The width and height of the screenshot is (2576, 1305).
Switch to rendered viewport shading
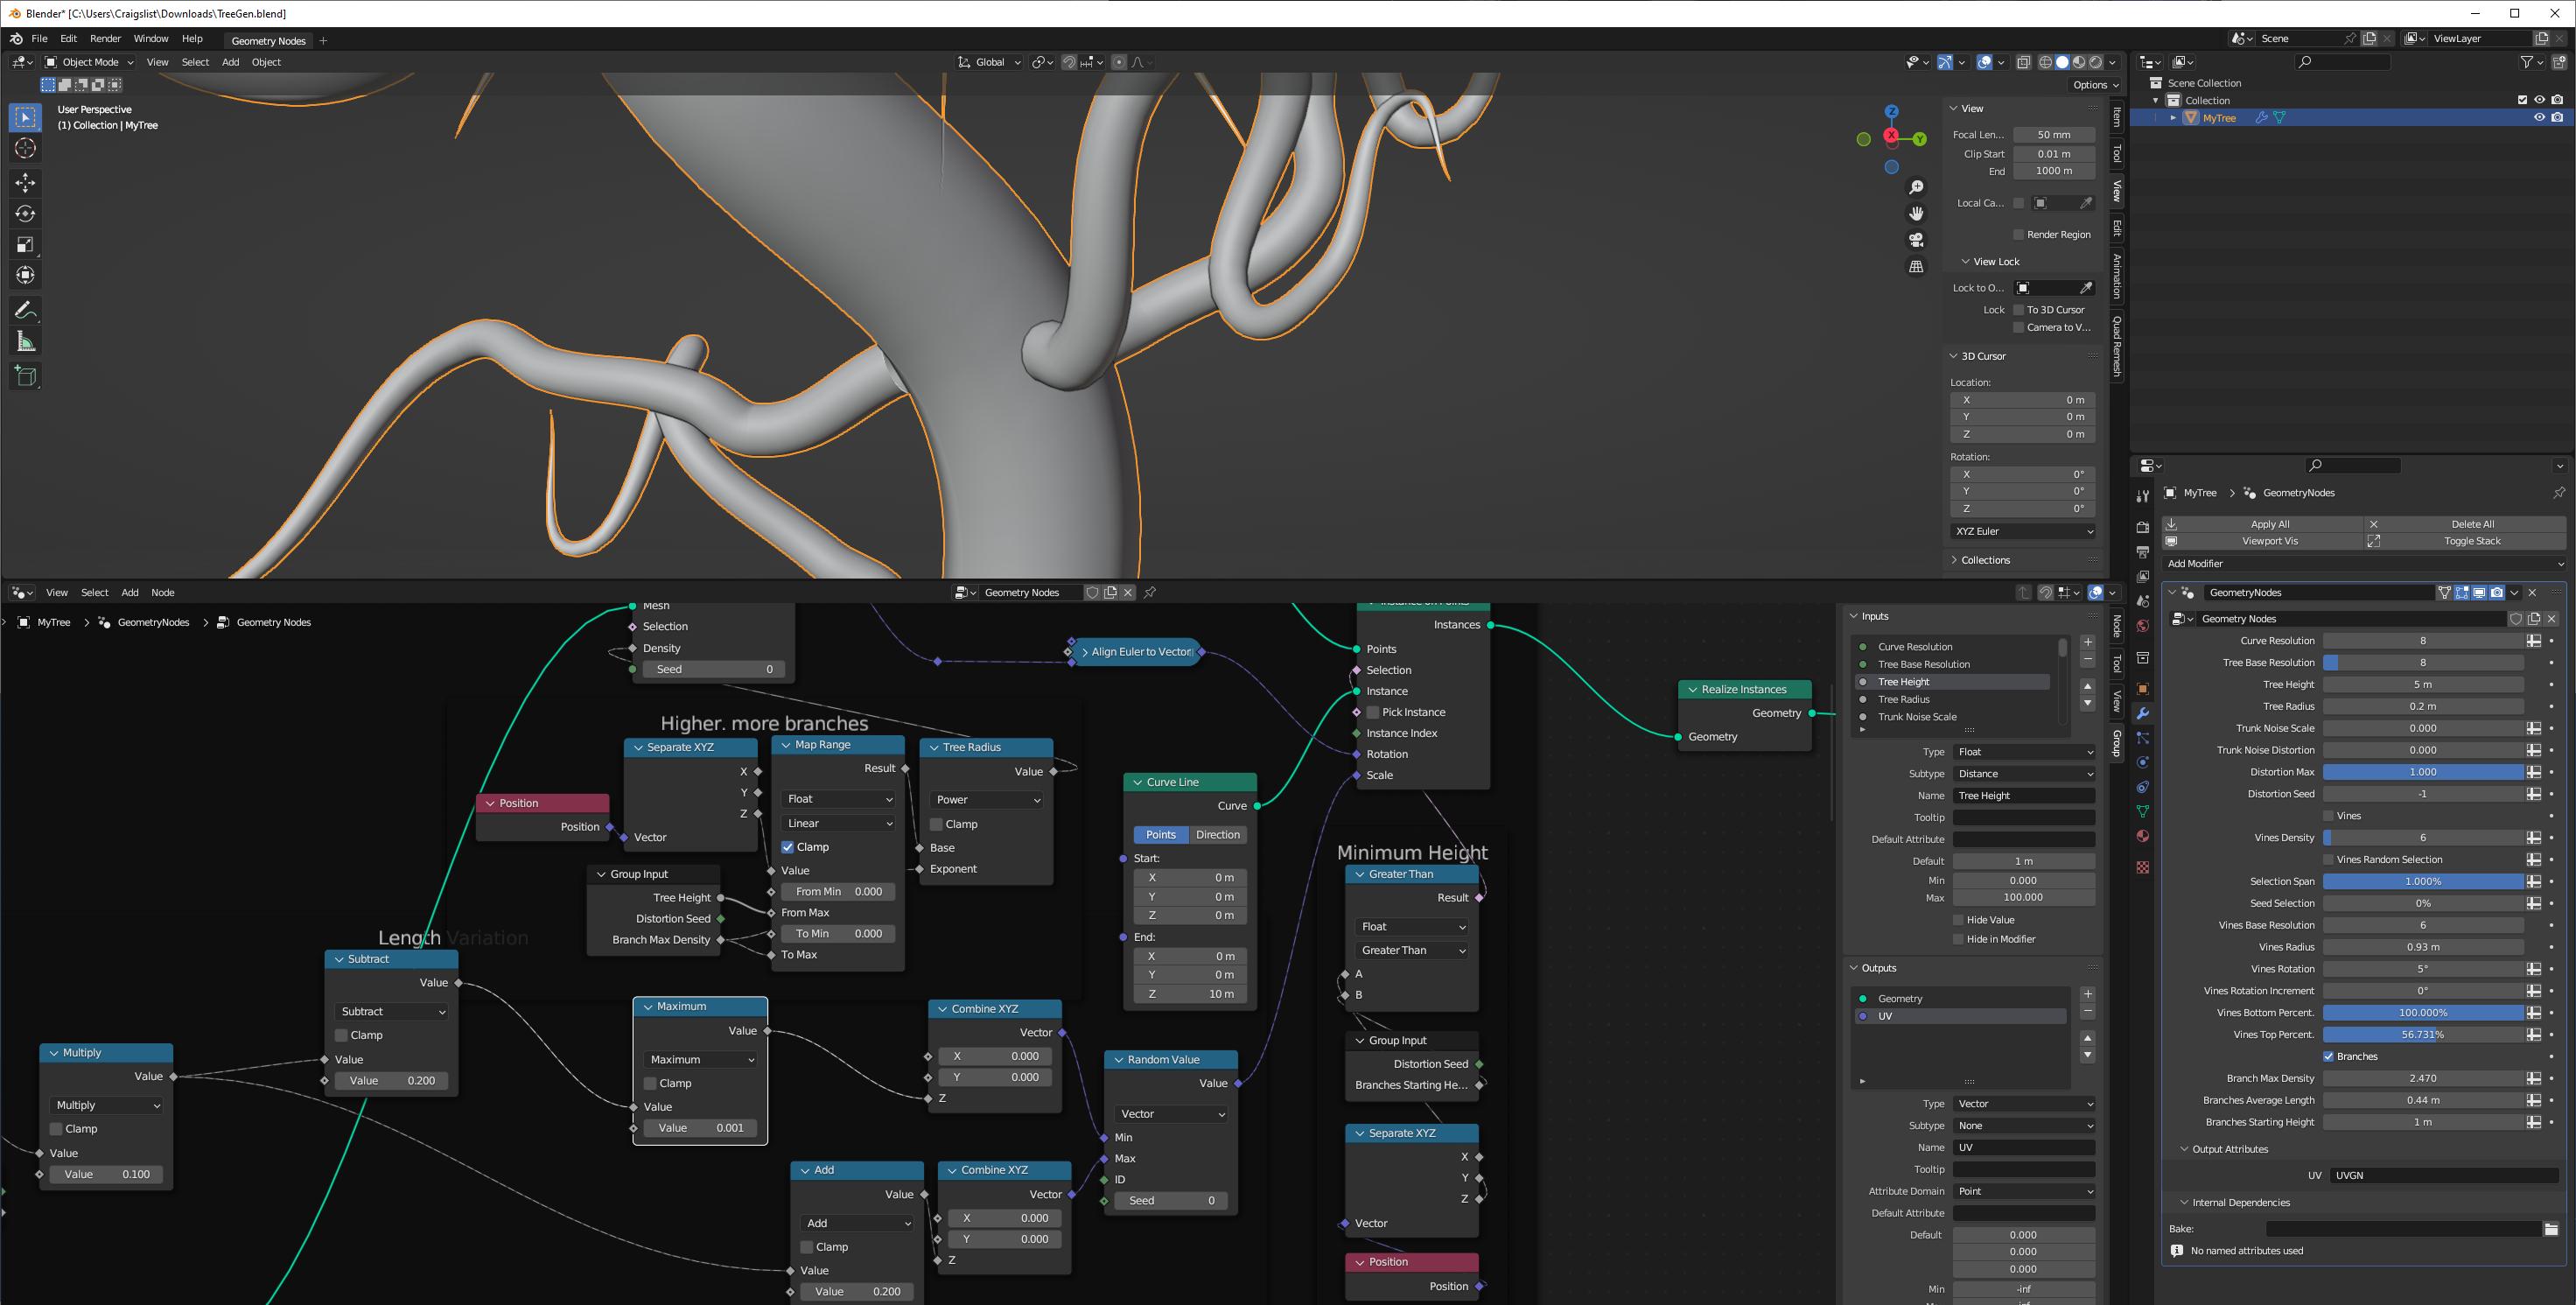2096,62
